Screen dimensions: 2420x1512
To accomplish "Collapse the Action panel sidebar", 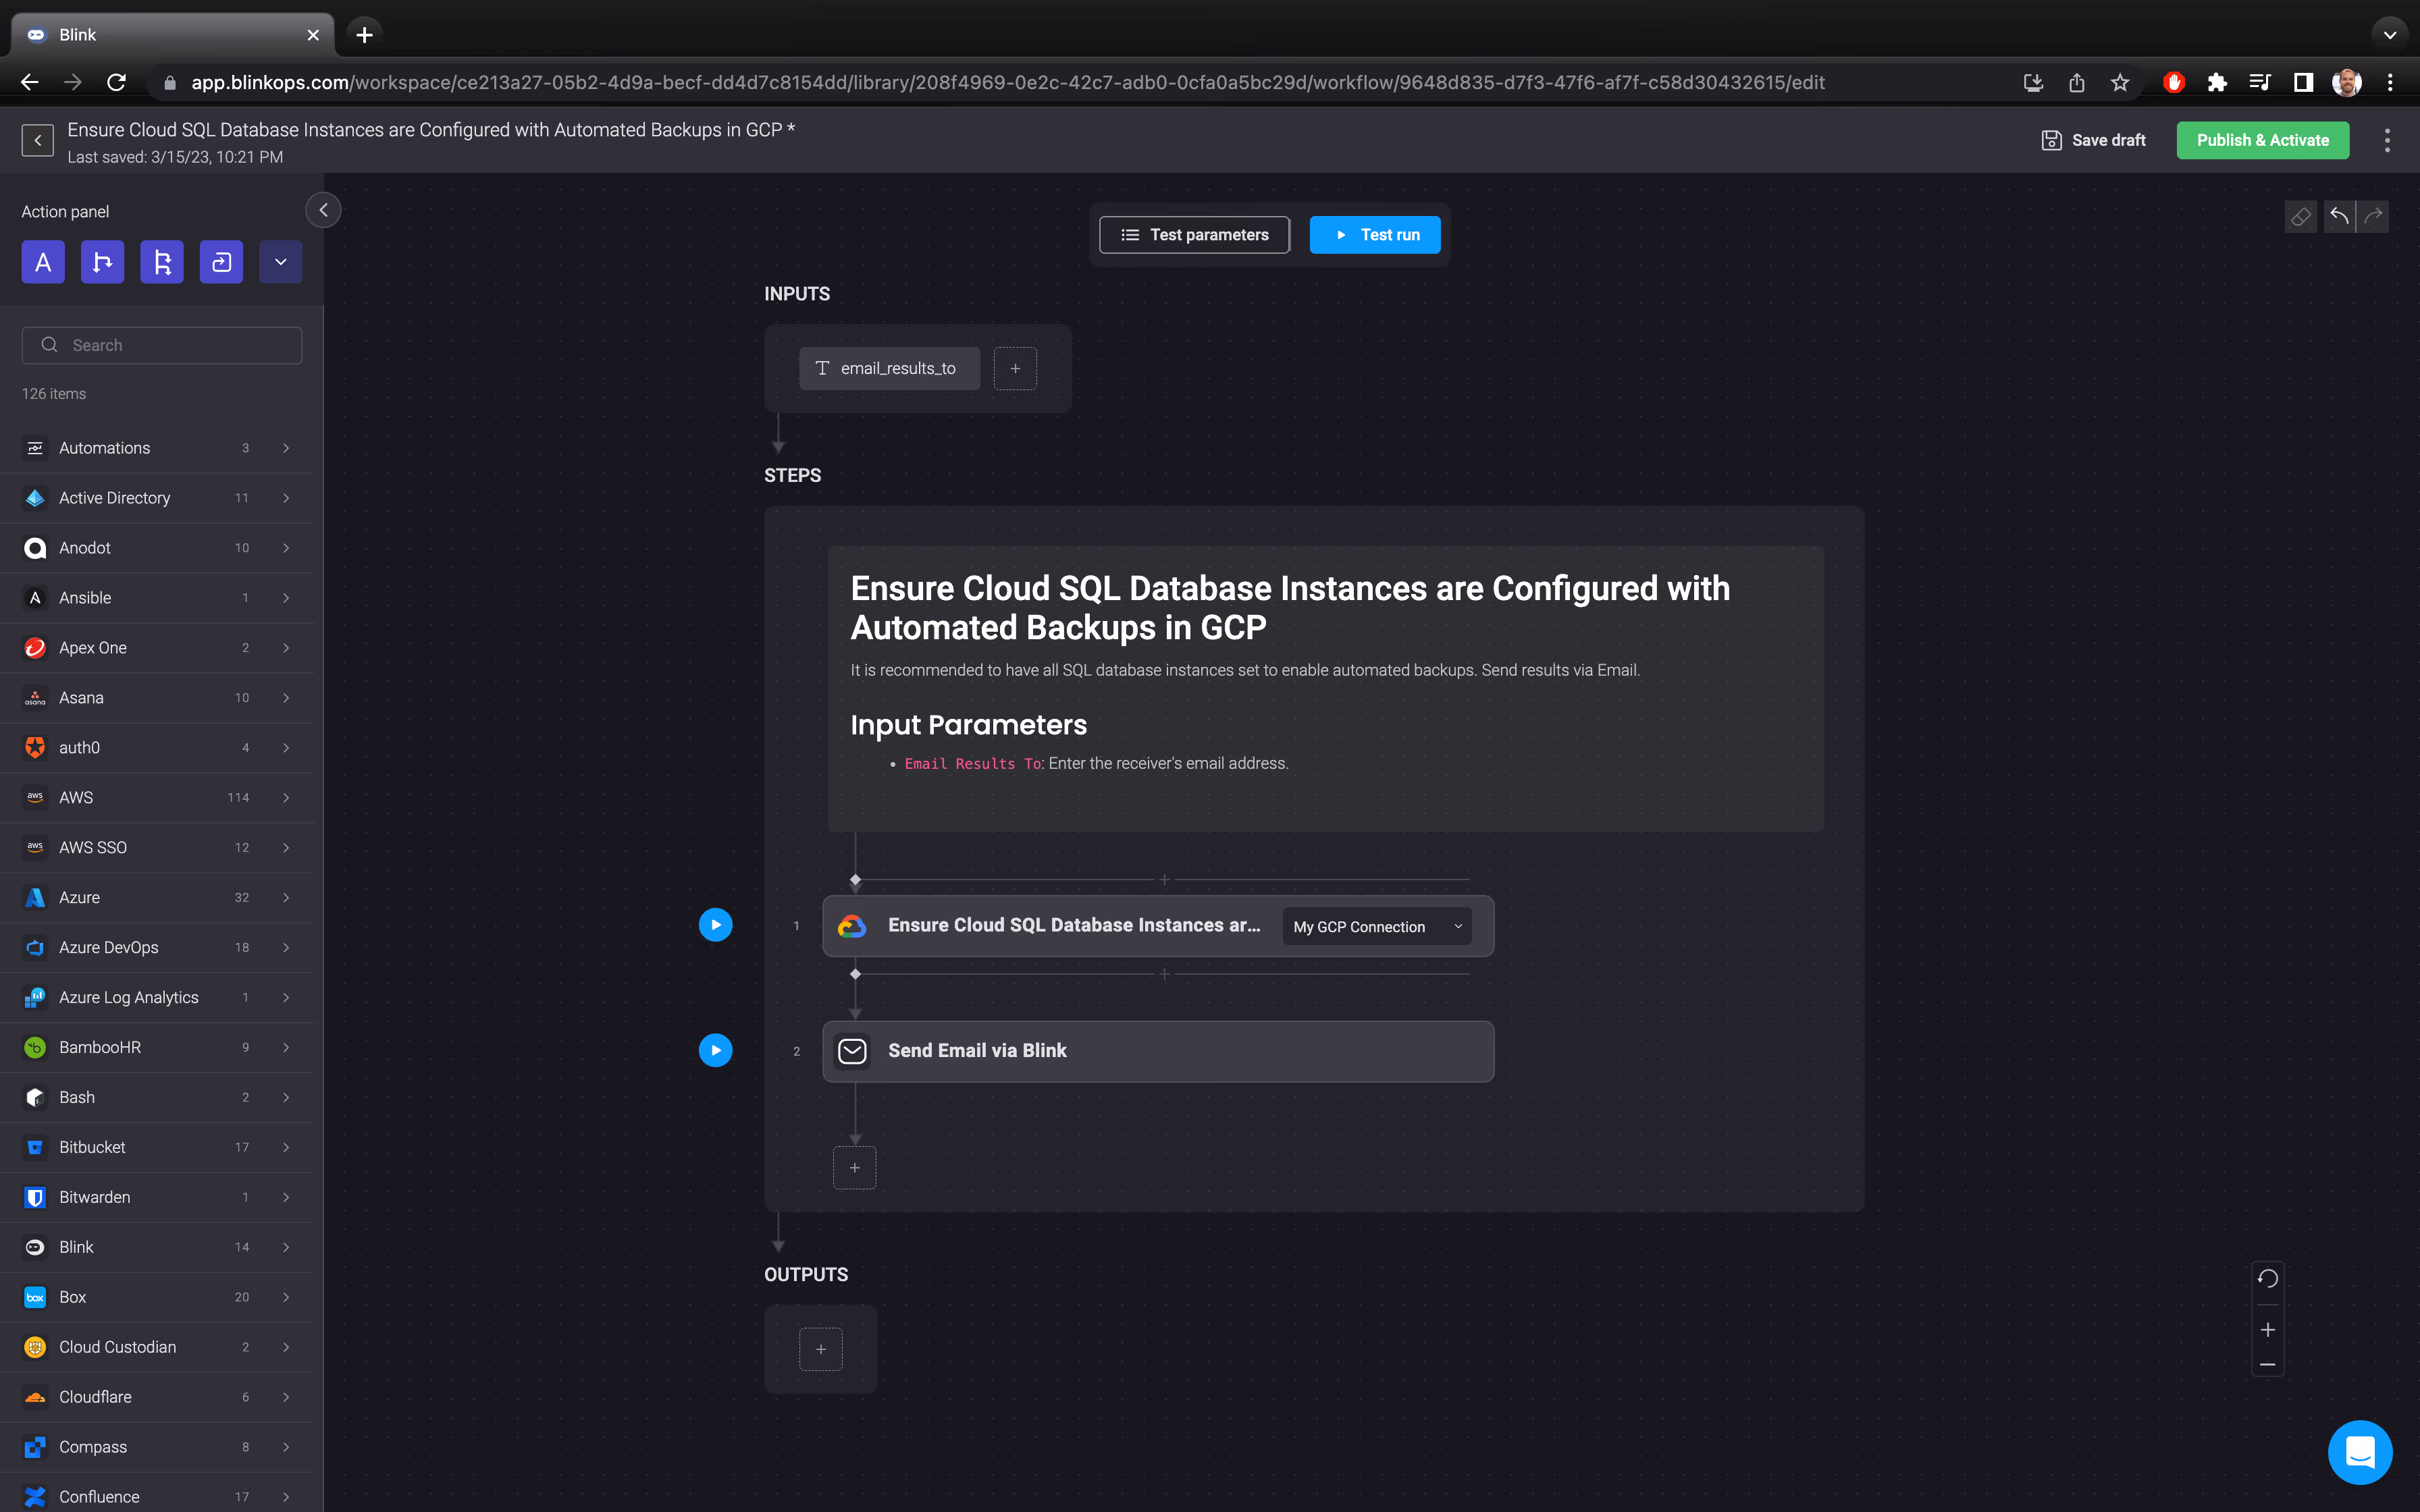I will click(323, 210).
